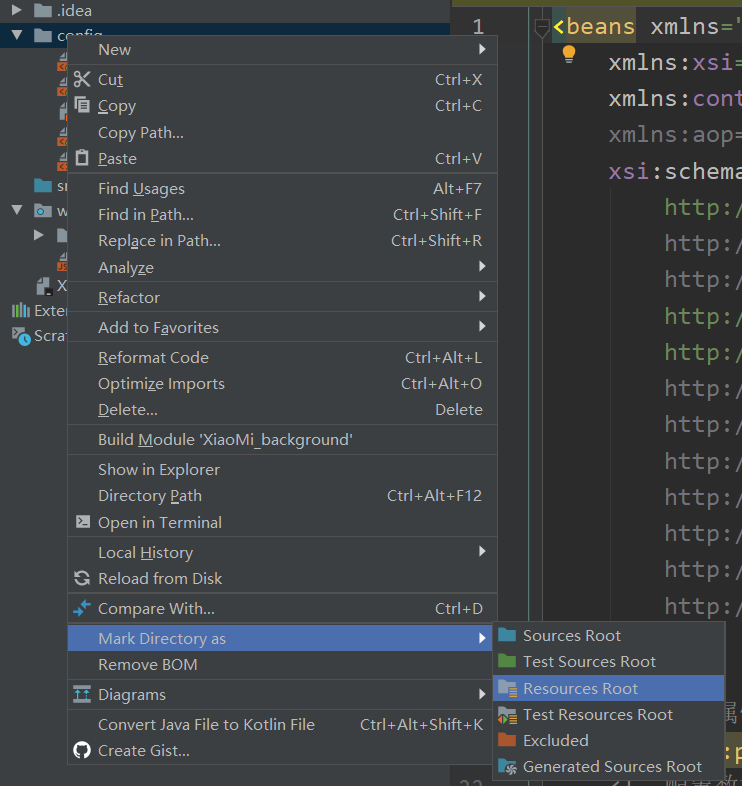Mark directory as Generated Sources Root

click(609, 766)
